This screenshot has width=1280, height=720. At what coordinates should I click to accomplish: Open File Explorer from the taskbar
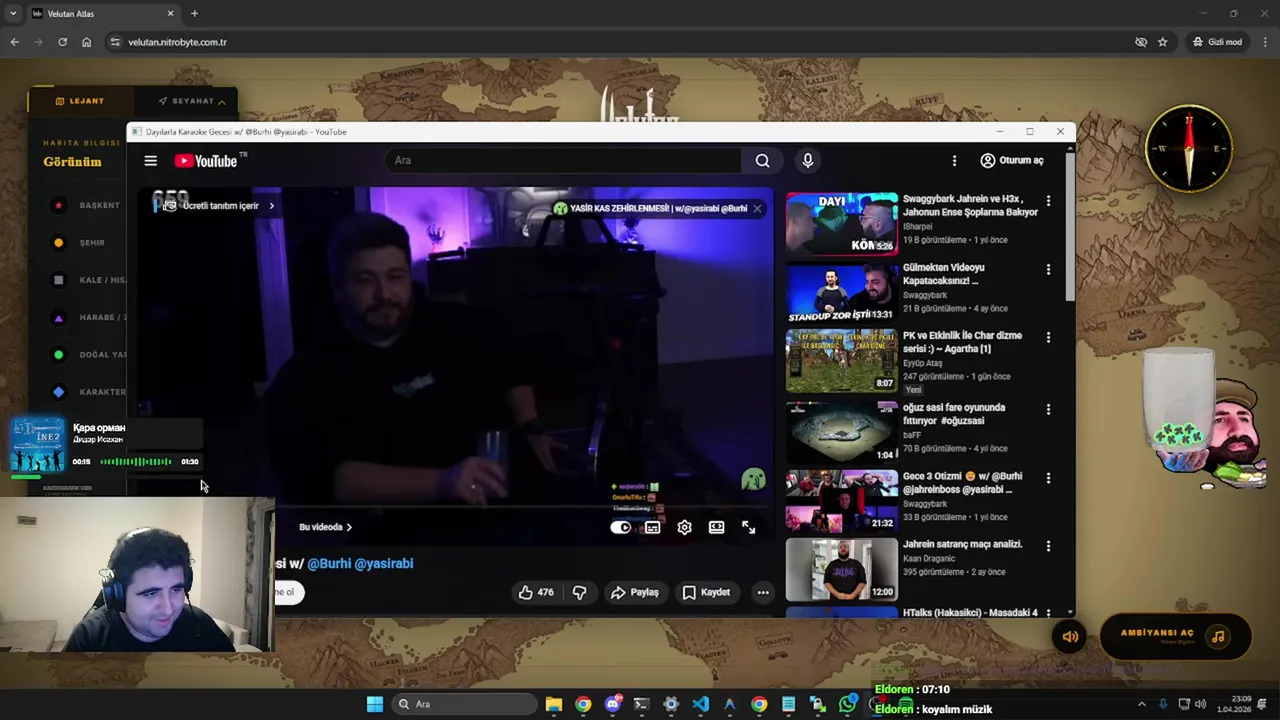tap(554, 704)
